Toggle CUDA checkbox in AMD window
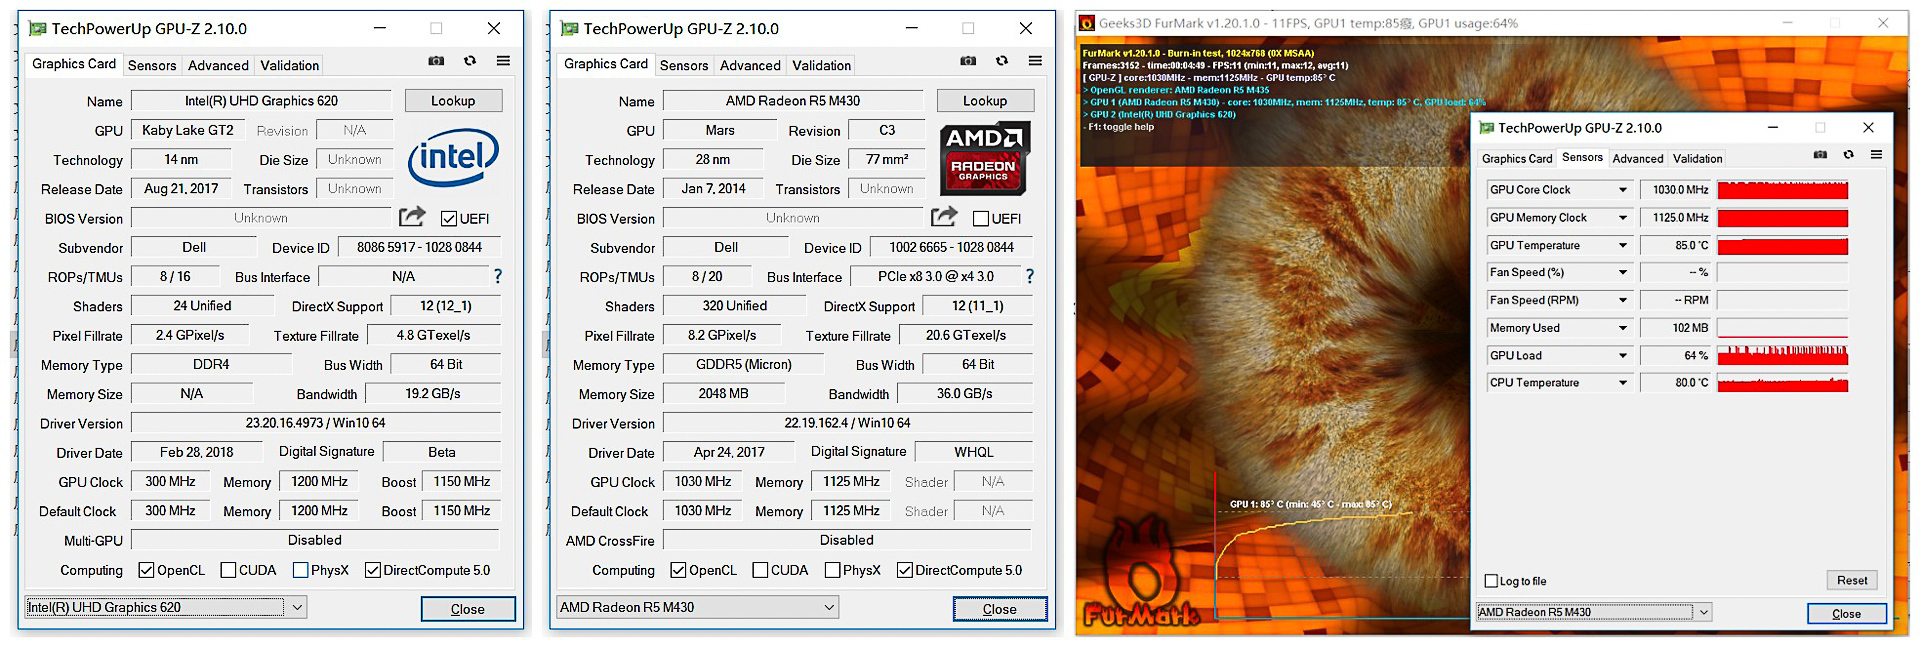Image resolution: width=1920 pixels, height=647 pixels. click(x=760, y=570)
